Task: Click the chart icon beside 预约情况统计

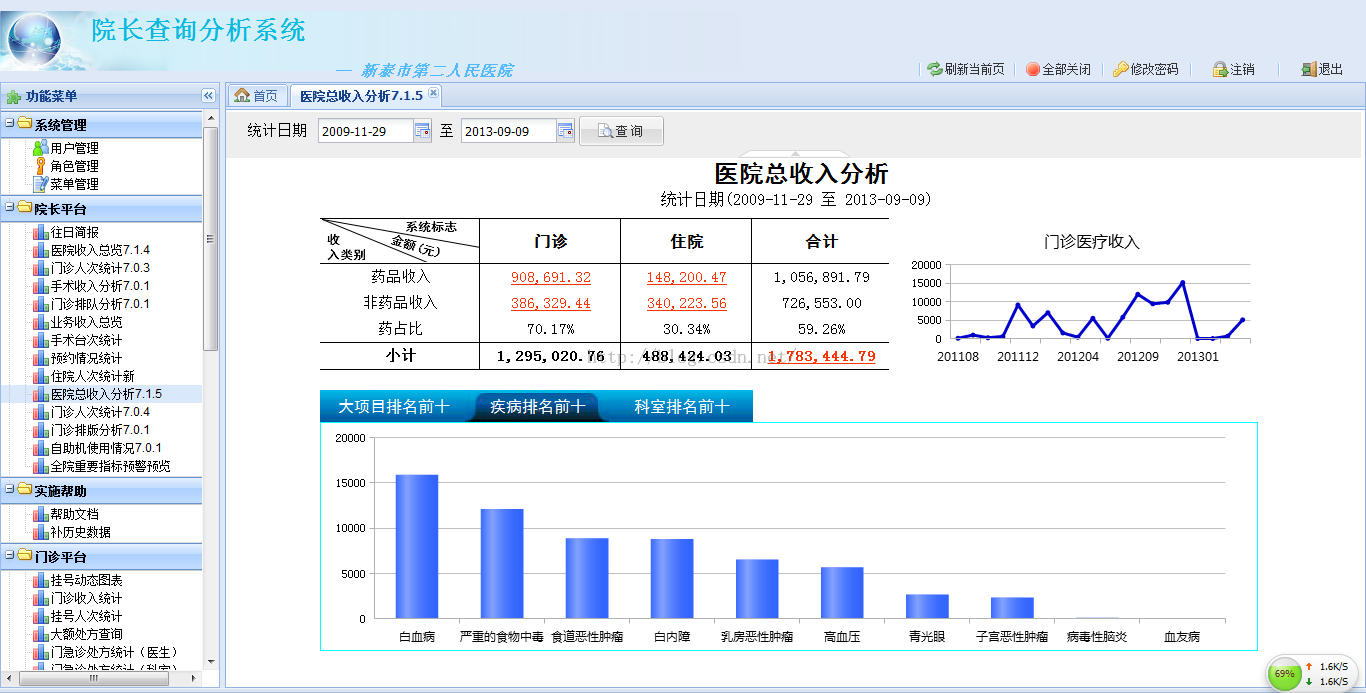Action: coord(40,358)
